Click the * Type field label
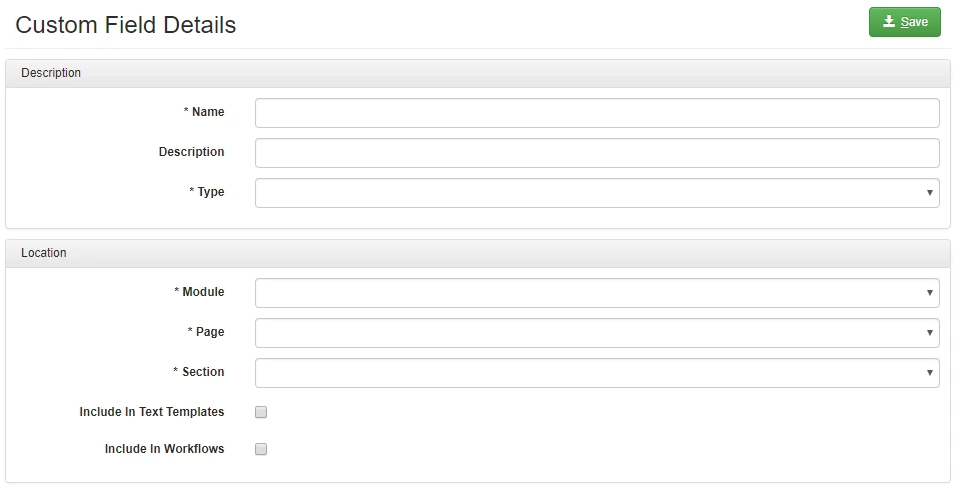956x488 pixels. 207,192
